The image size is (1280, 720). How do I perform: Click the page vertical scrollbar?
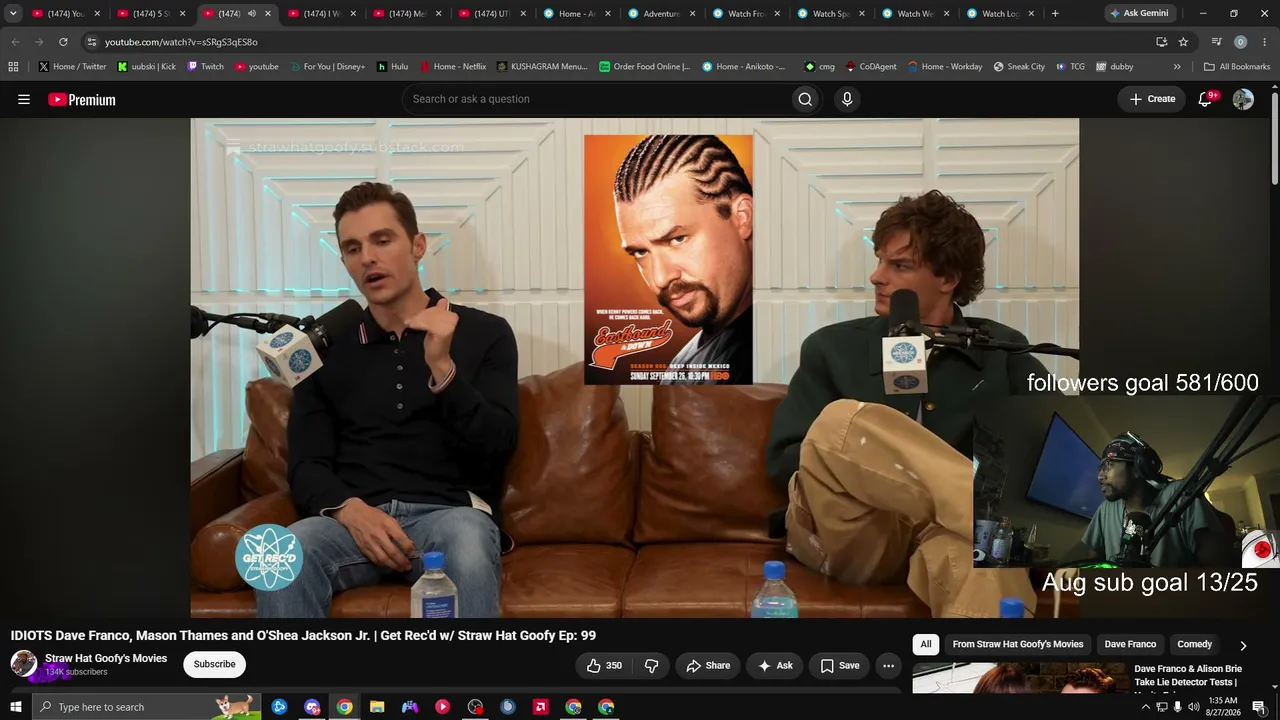click(1275, 136)
